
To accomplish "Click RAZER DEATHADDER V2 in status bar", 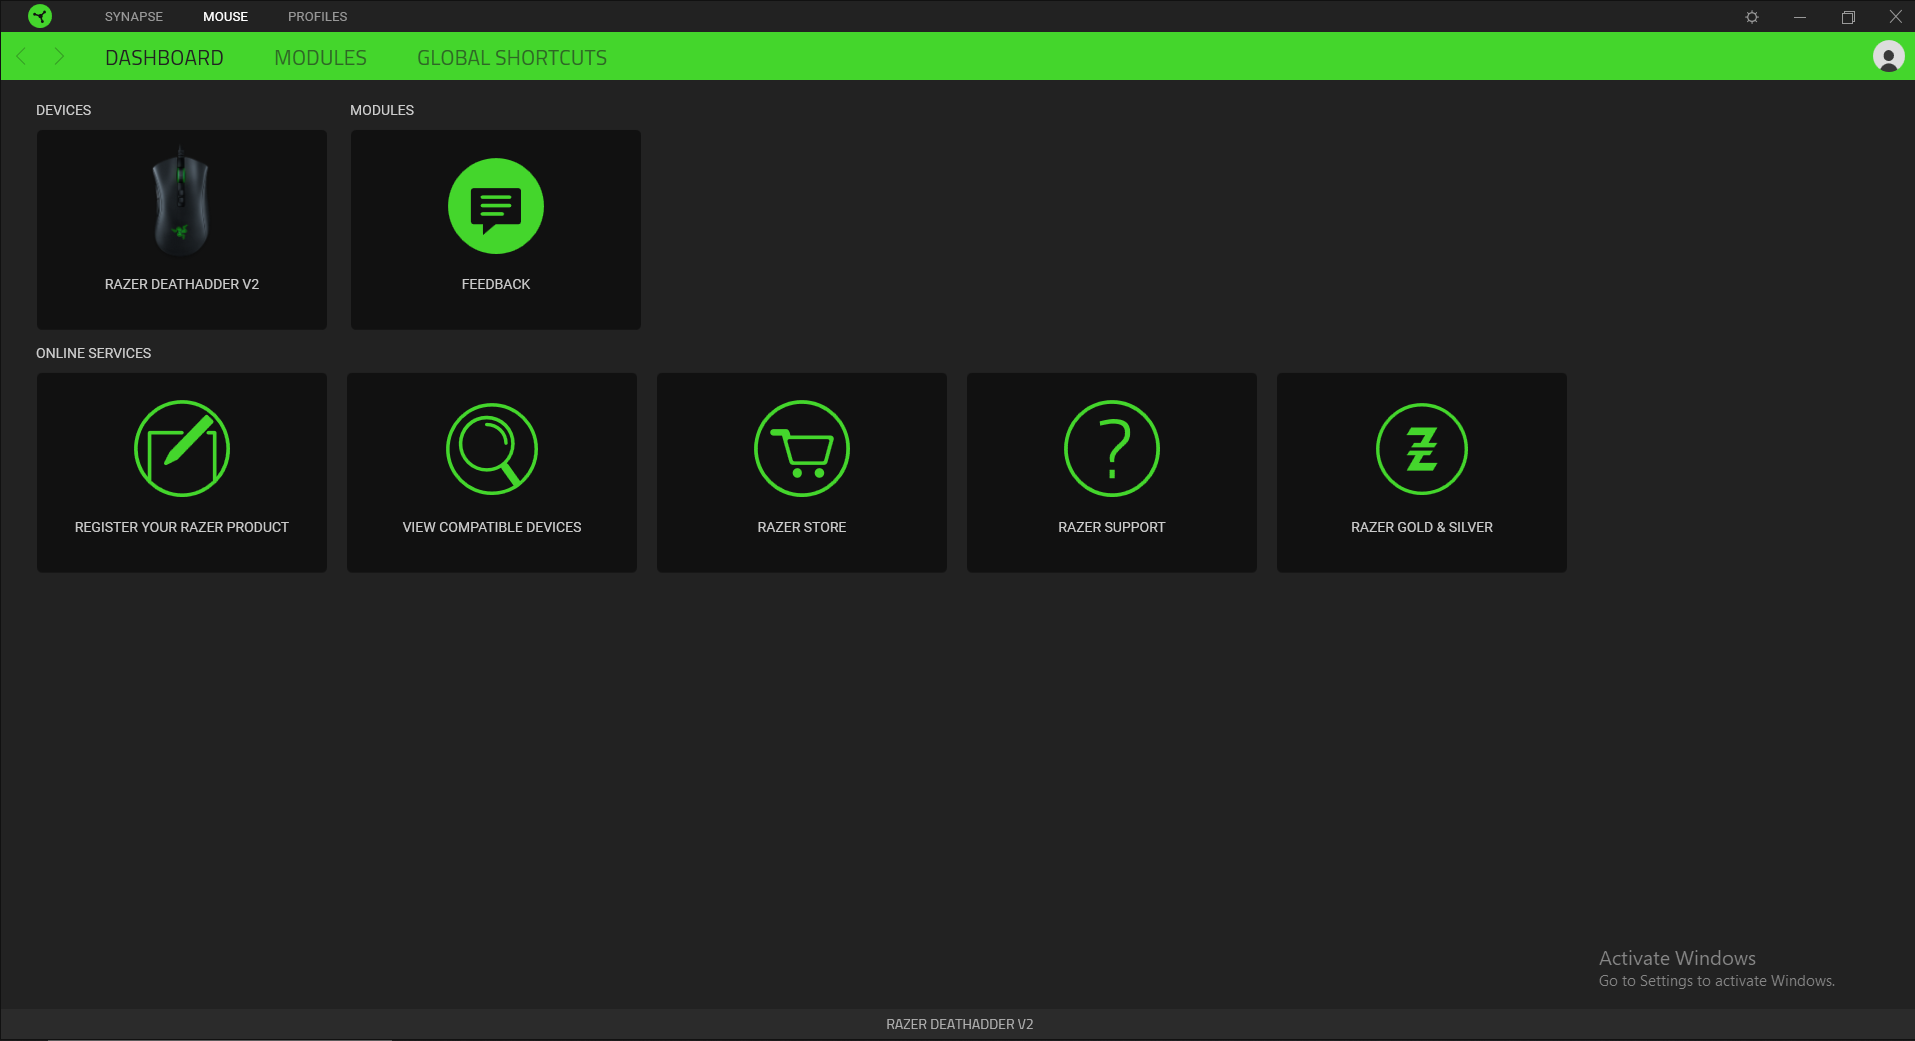I will point(960,1024).
